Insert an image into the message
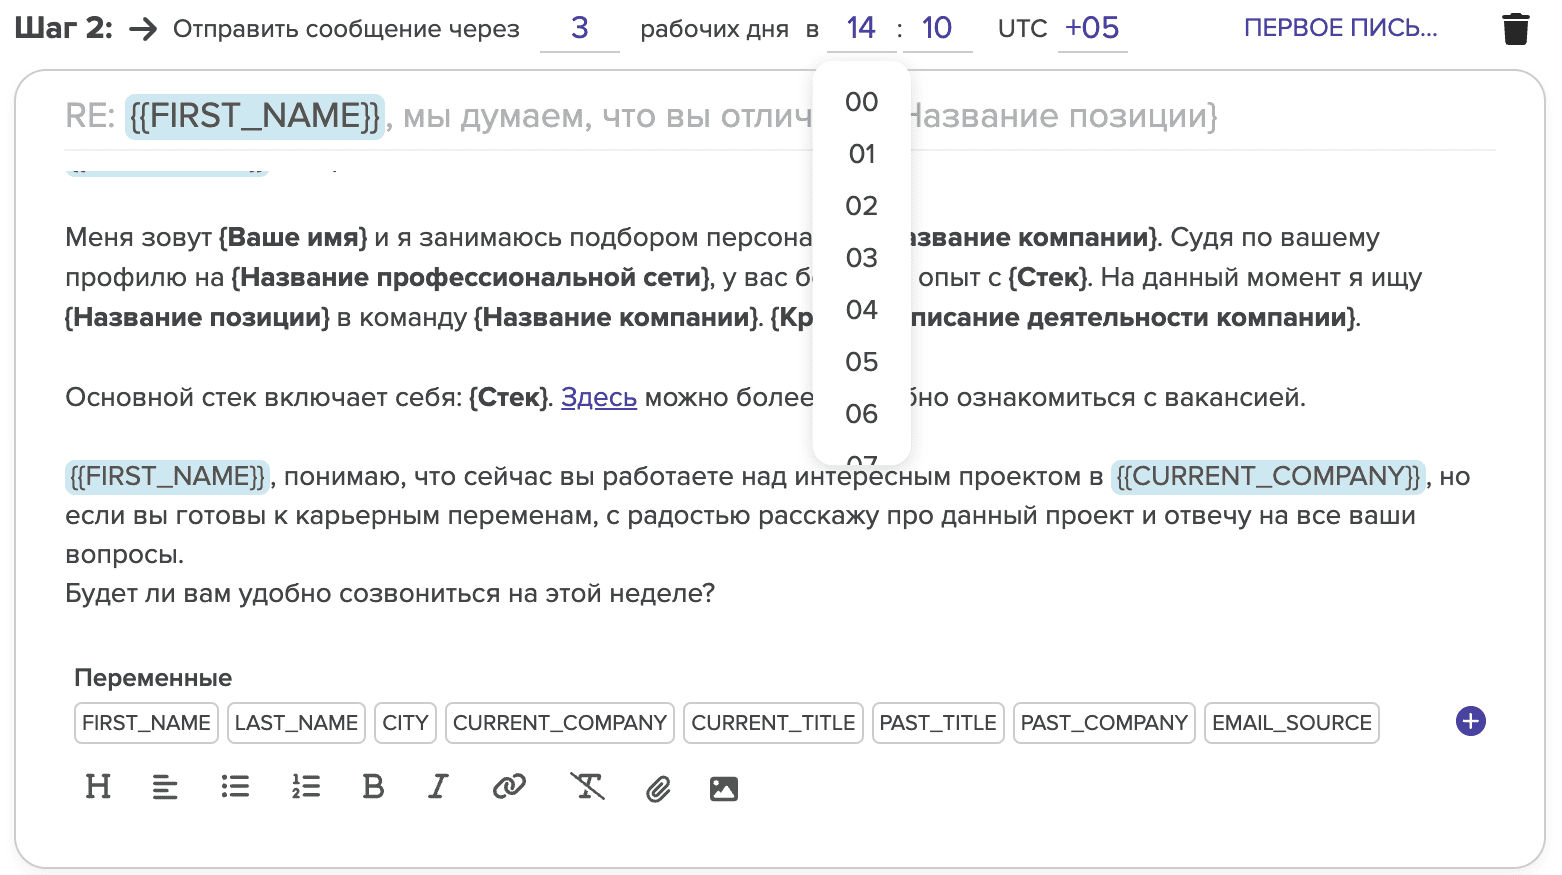 pyautogui.click(x=723, y=789)
